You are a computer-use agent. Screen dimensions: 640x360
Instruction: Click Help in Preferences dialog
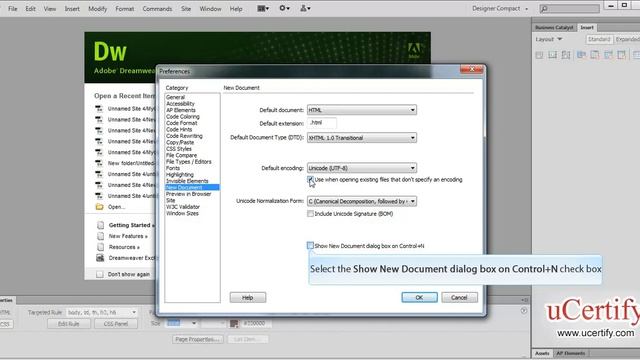(248, 298)
